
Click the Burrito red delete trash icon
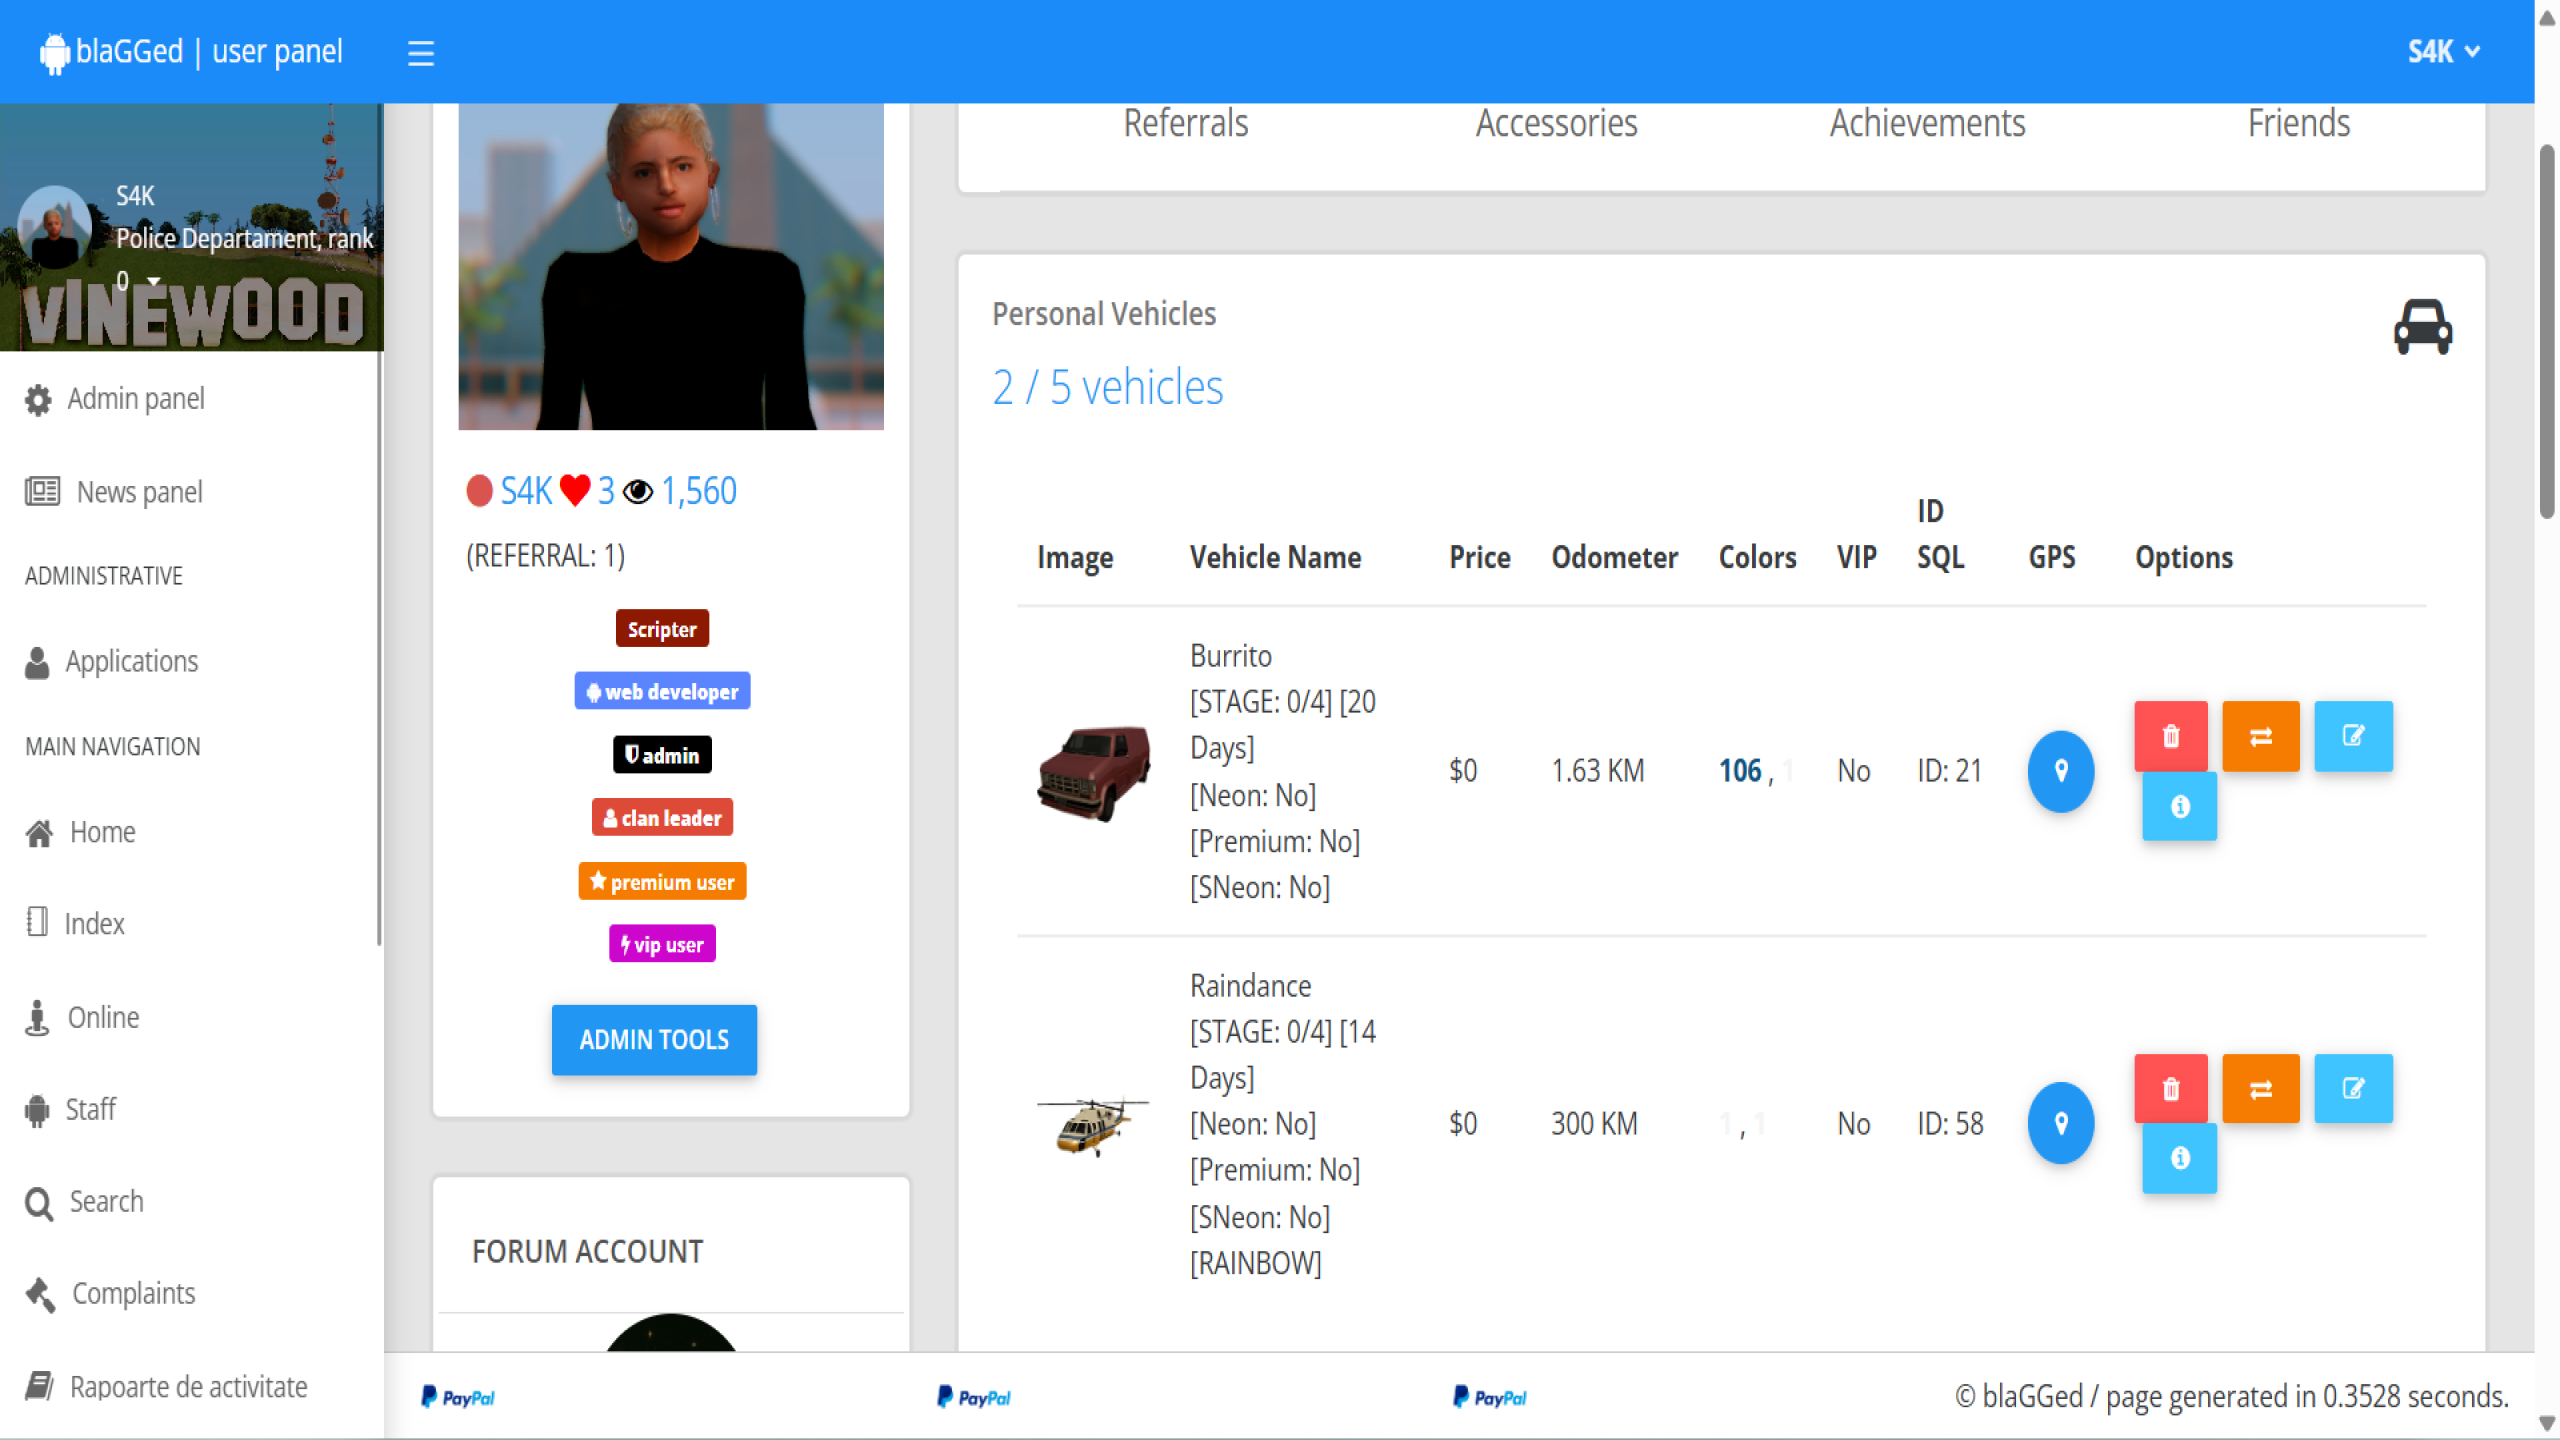pos(2170,736)
